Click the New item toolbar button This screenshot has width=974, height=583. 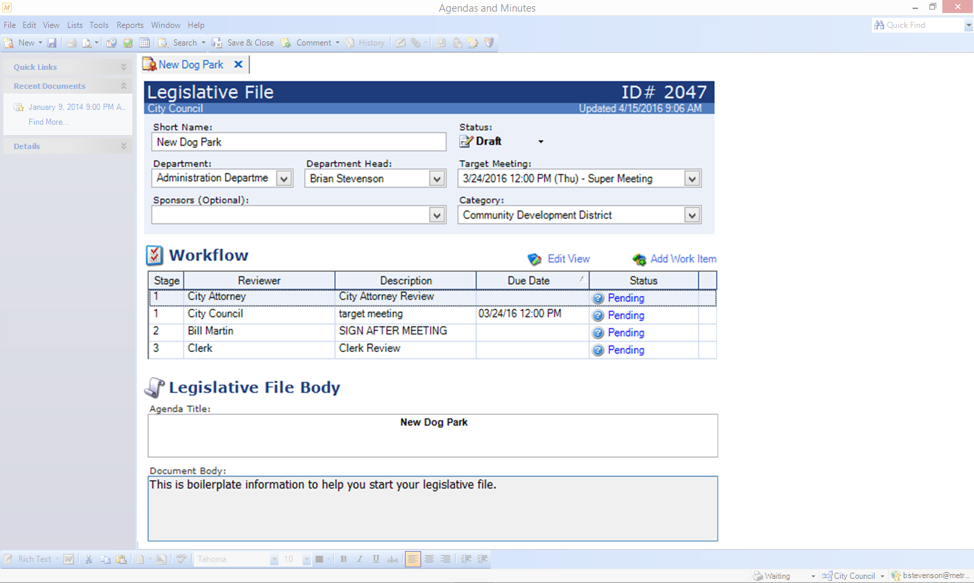tap(20, 43)
